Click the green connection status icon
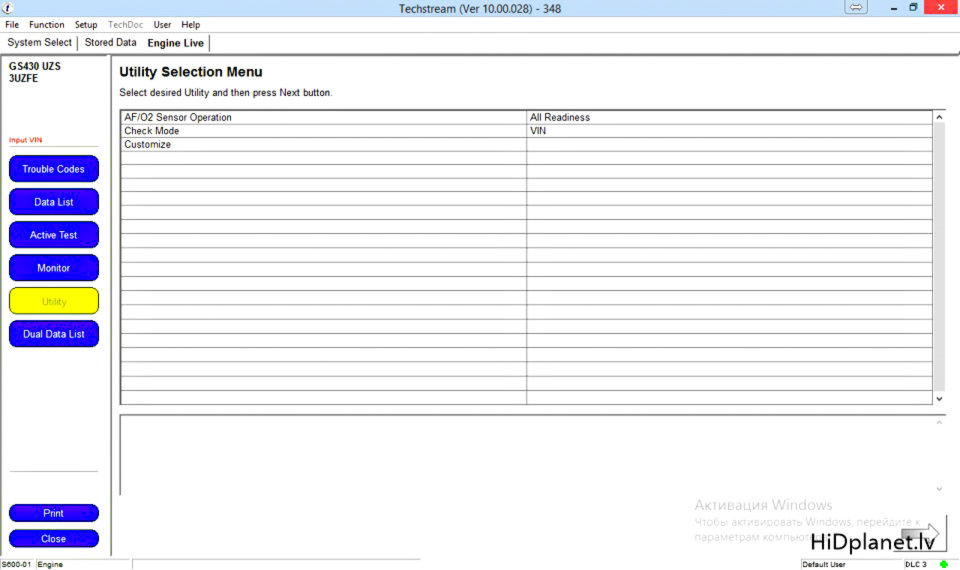The image size is (960, 570). click(943, 564)
